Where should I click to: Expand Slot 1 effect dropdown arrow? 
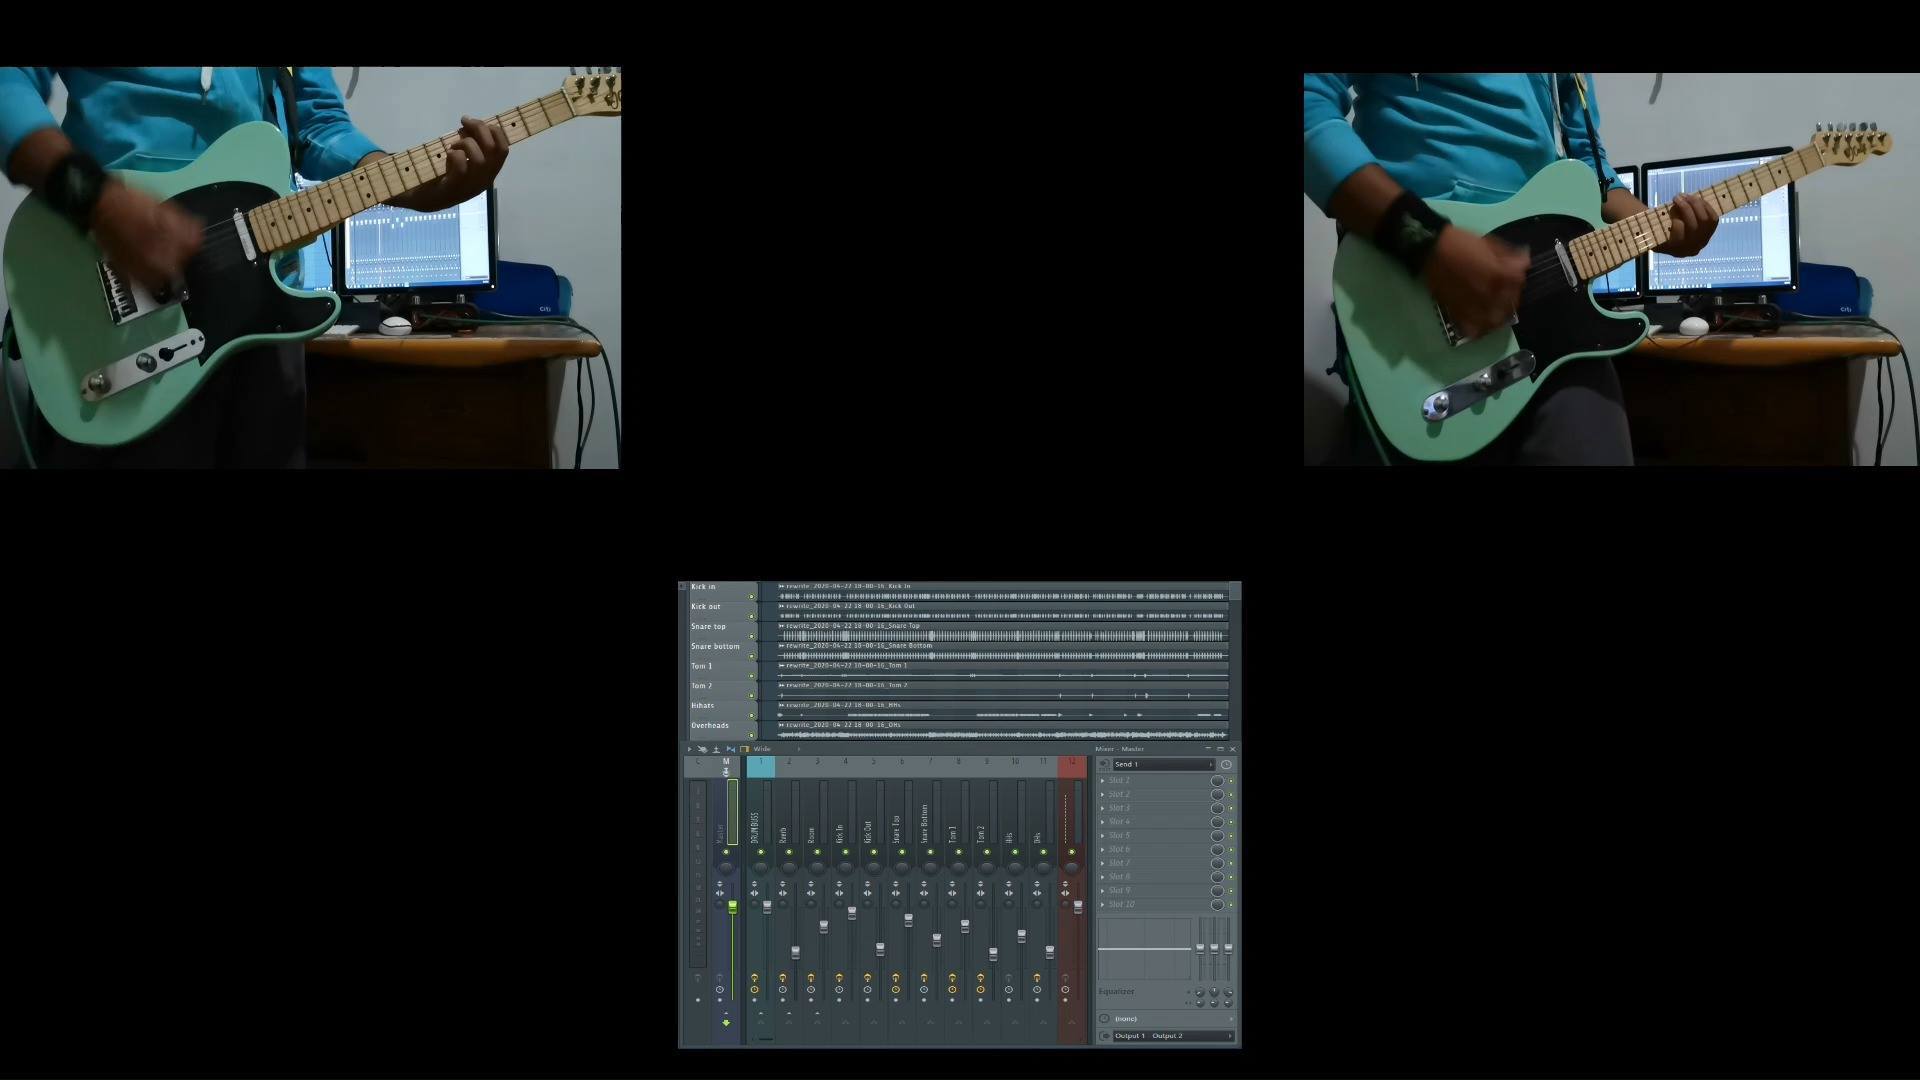(x=1103, y=780)
